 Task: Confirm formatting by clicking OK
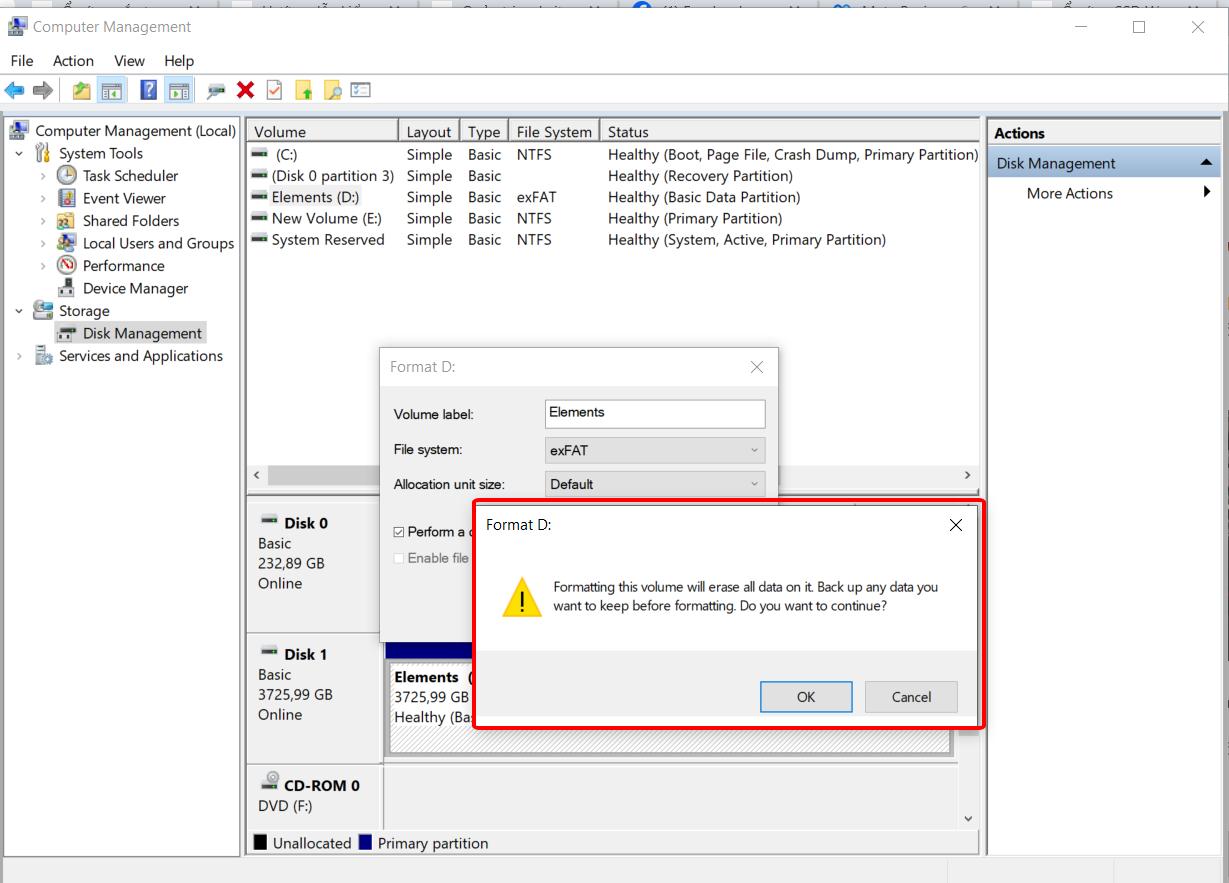[805, 697]
